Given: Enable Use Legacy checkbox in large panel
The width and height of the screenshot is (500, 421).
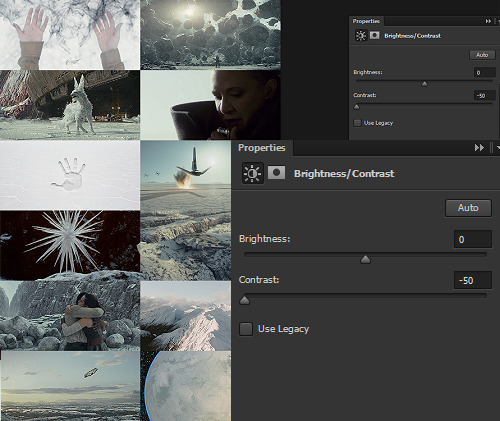Looking at the screenshot, I should click(x=246, y=329).
